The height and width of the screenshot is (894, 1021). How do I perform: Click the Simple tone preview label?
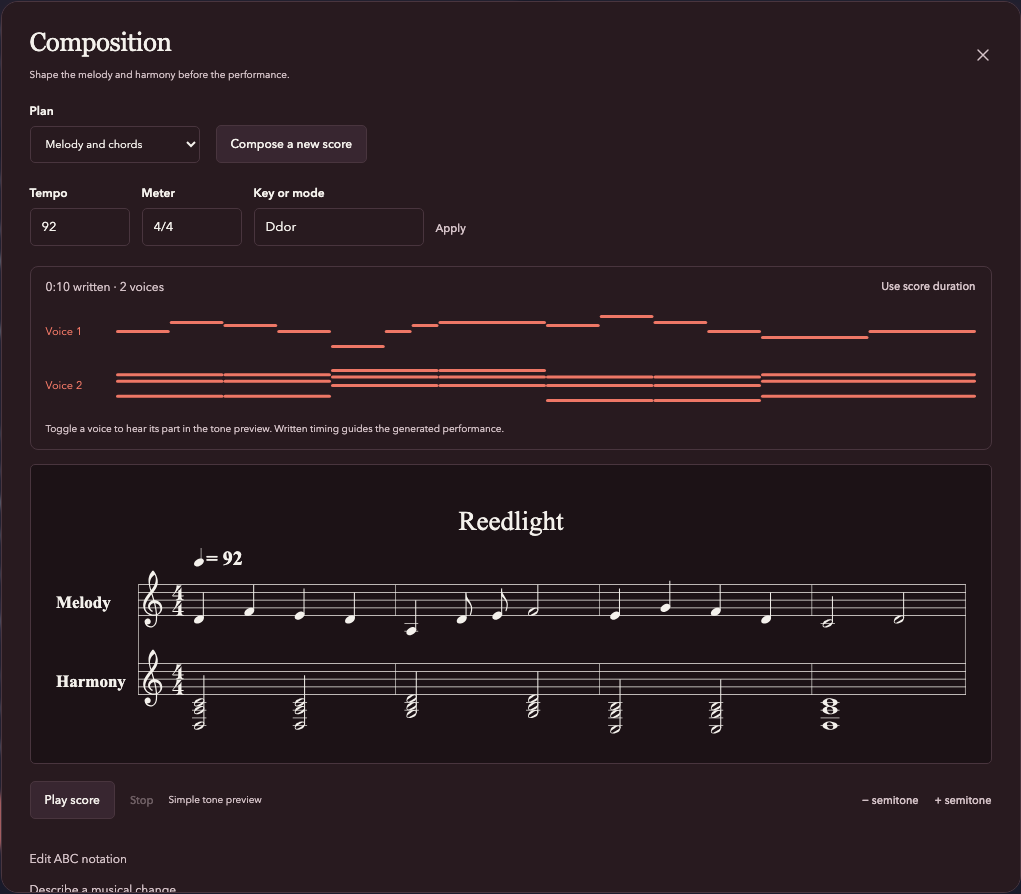click(215, 800)
